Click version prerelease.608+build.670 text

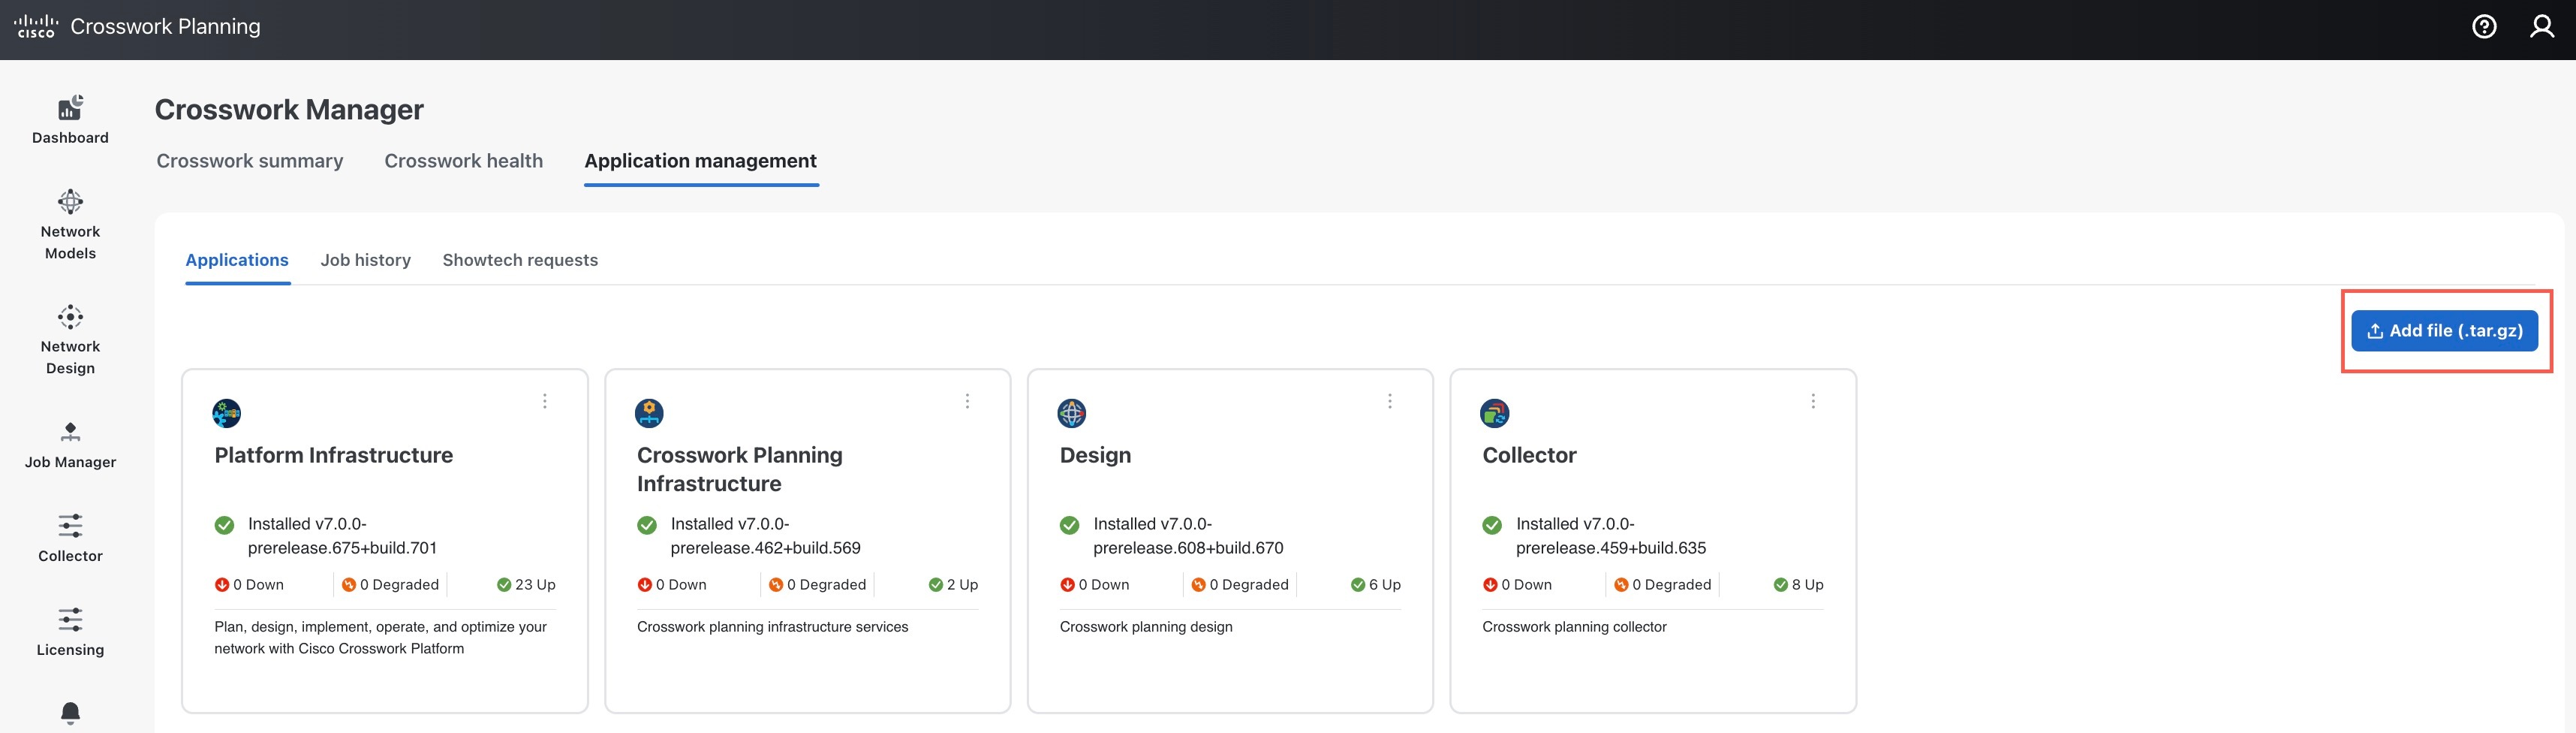coord(1188,548)
